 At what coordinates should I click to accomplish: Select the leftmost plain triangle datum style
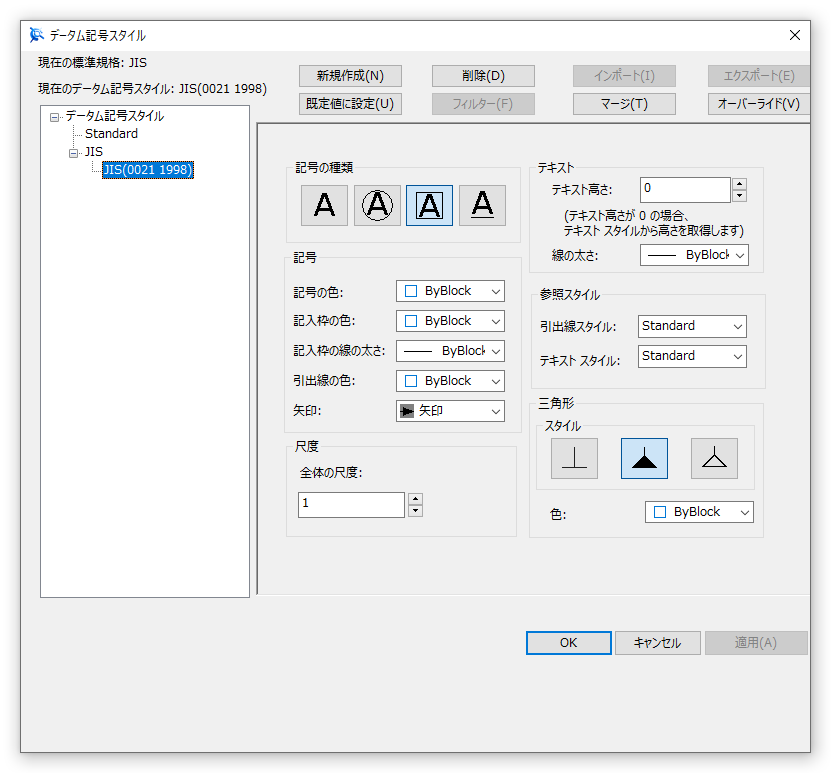click(574, 458)
